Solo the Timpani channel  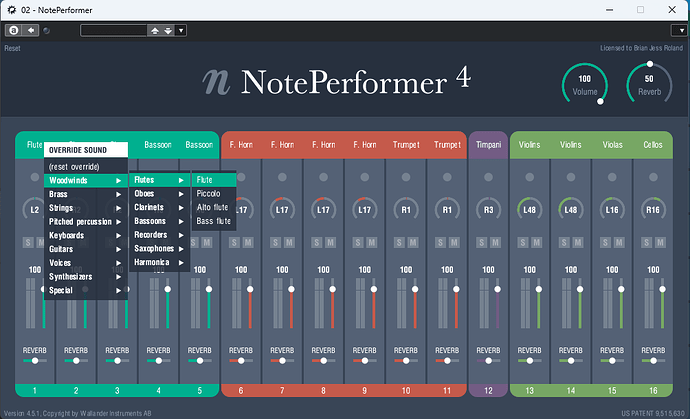[481, 243]
